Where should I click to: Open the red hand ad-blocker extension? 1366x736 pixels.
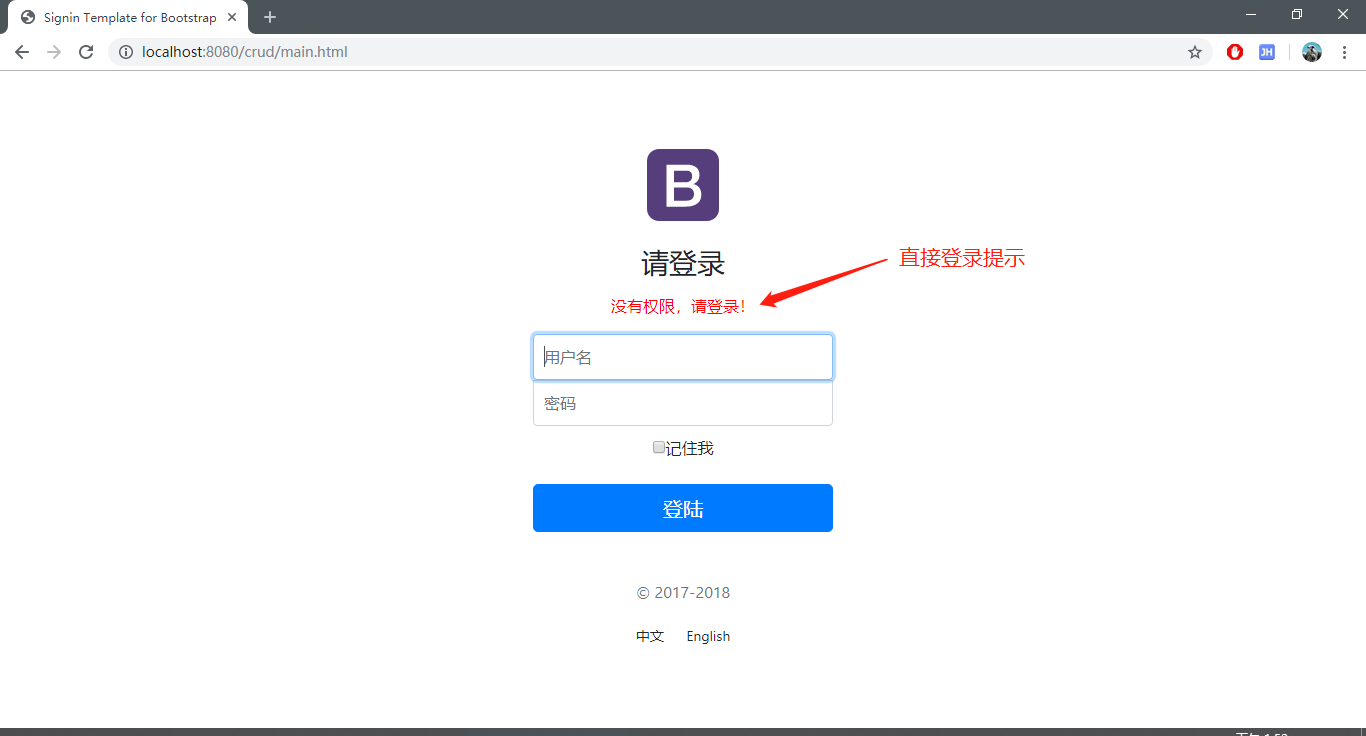pos(1235,52)
